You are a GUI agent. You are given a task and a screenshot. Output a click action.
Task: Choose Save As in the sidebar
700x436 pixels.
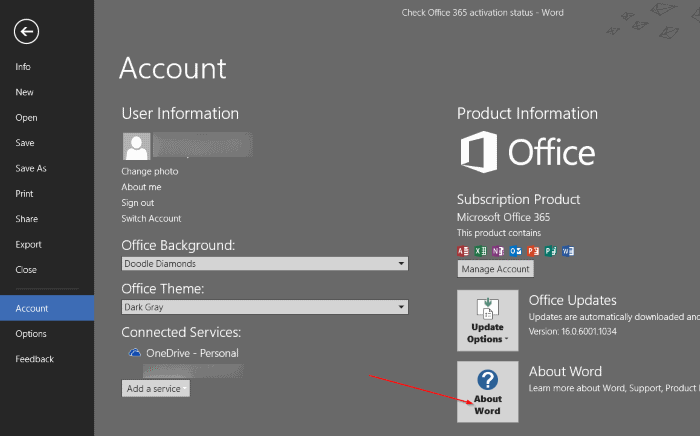31,168
